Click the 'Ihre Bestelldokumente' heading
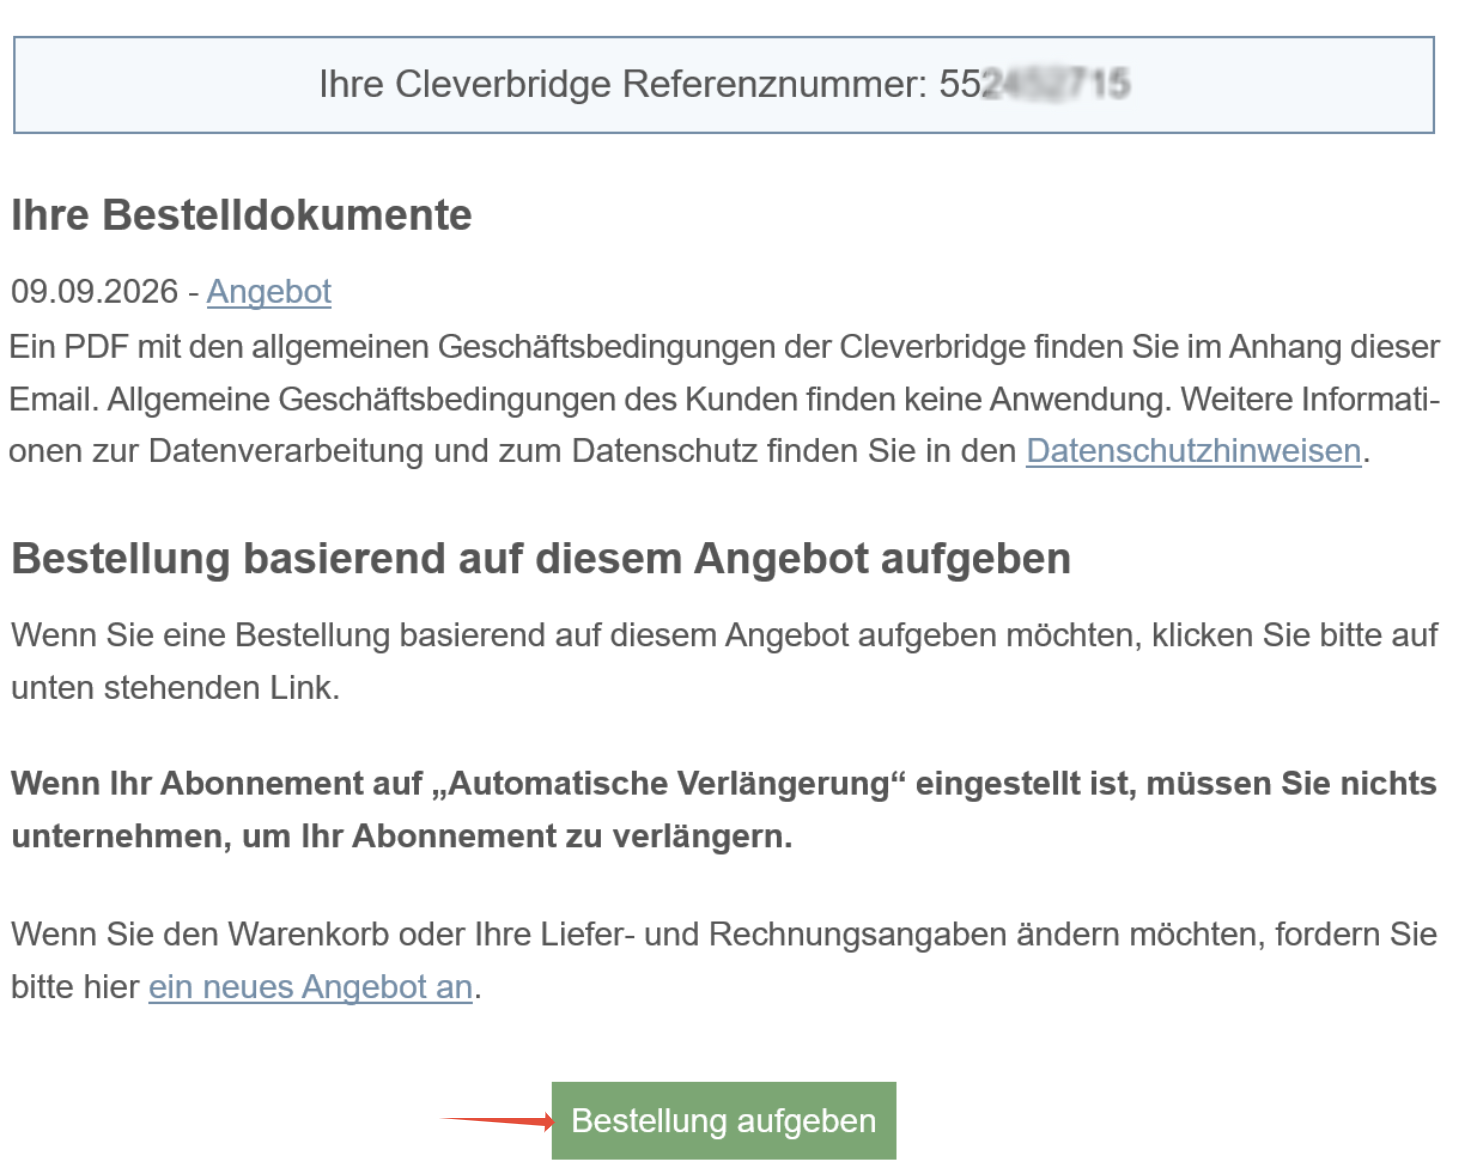Screen dimensions: 1477x1174 (241, 215)
